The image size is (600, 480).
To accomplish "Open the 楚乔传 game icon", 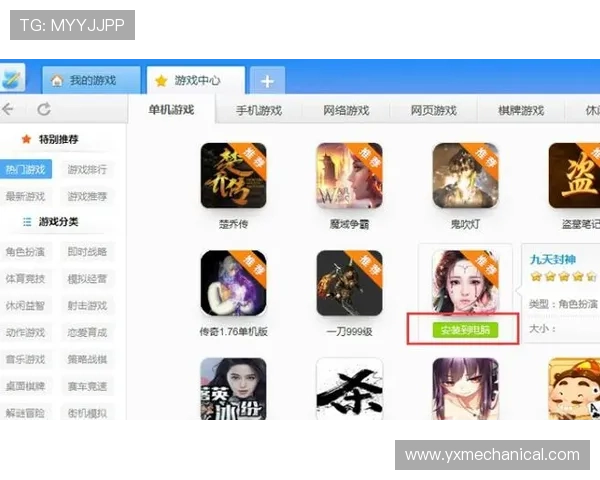I will tap(233, 176).
